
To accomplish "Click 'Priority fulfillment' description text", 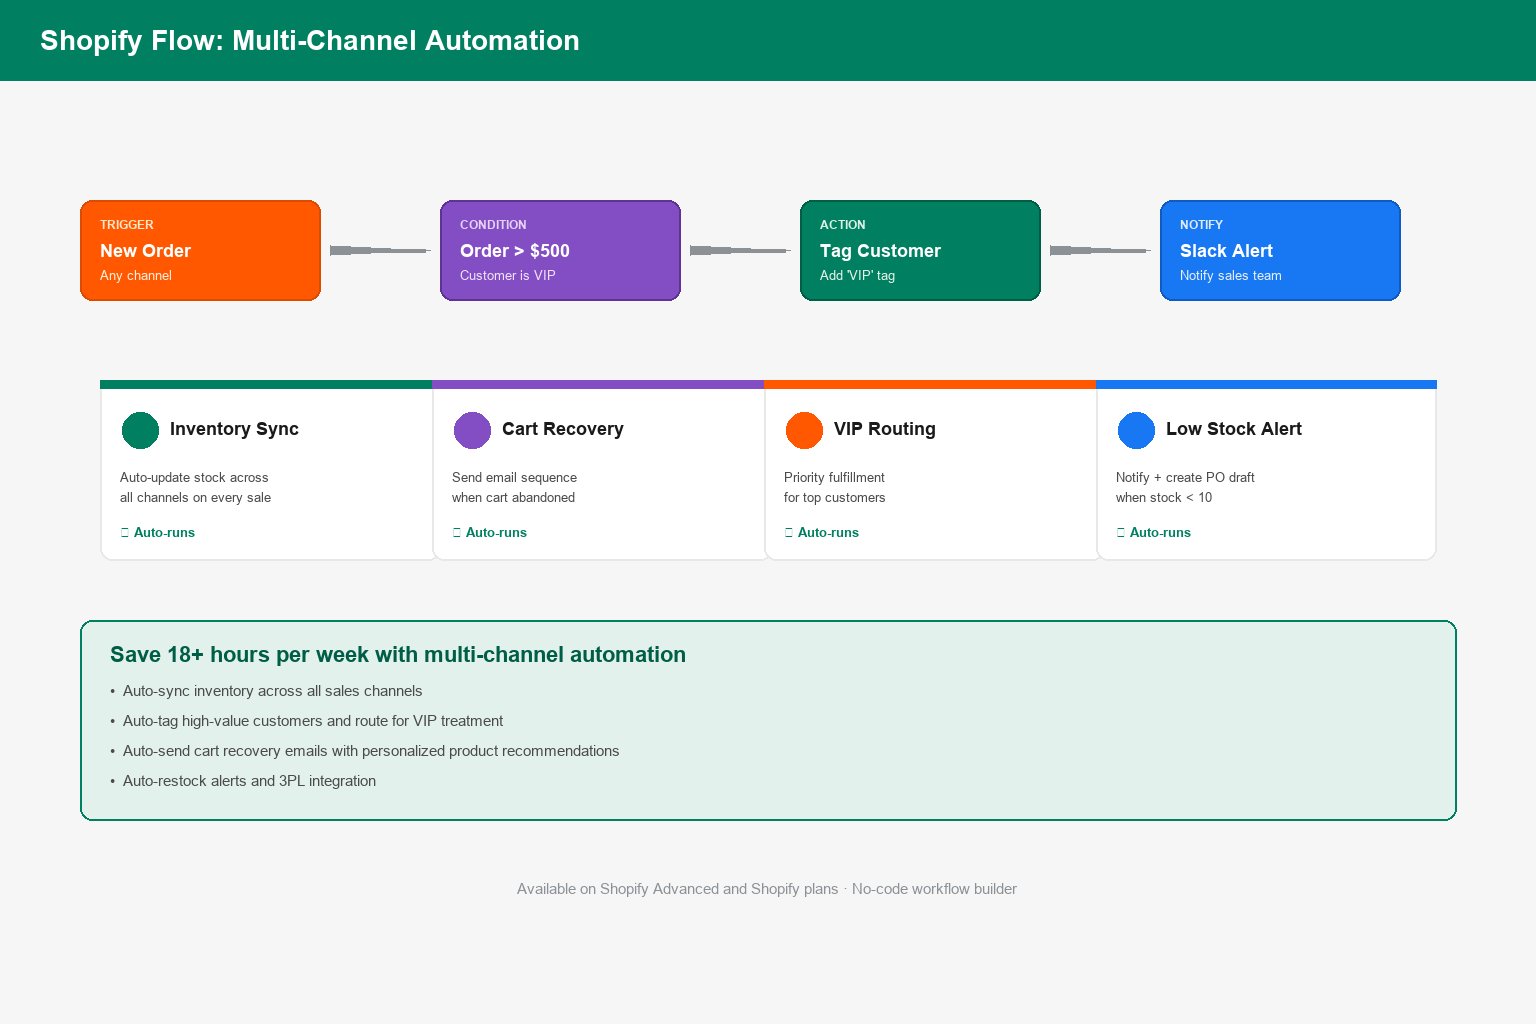I will (834, 477).
